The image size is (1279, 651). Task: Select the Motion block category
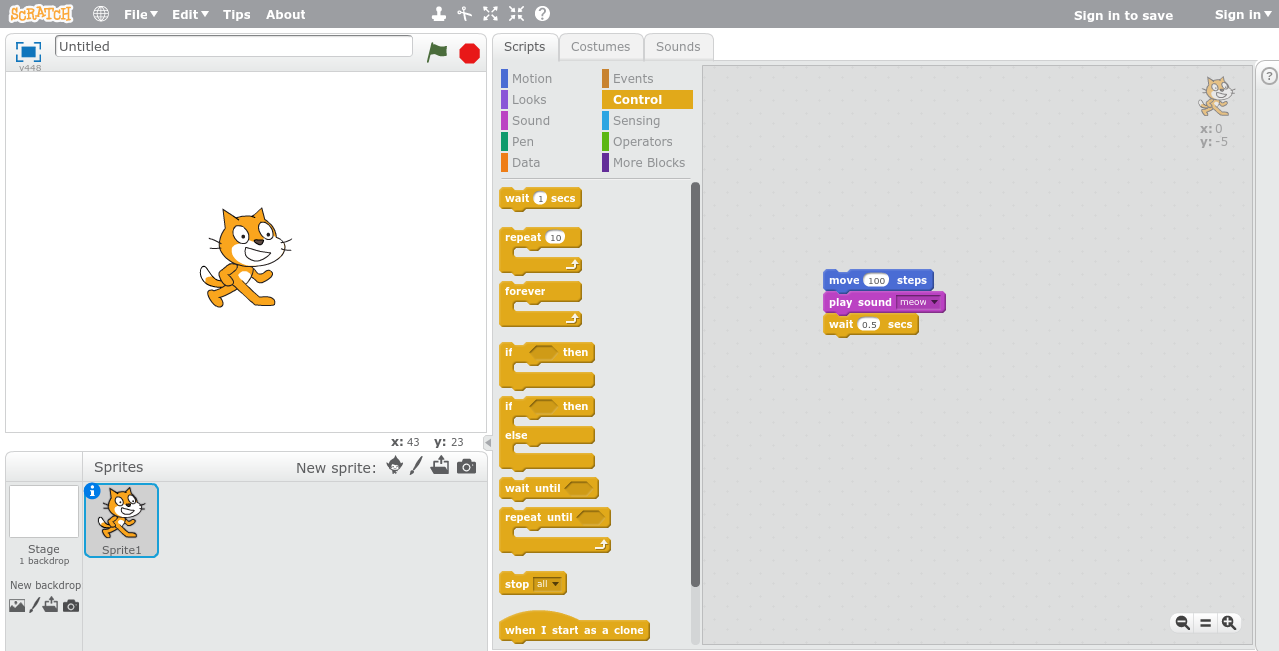coord(531,78)
